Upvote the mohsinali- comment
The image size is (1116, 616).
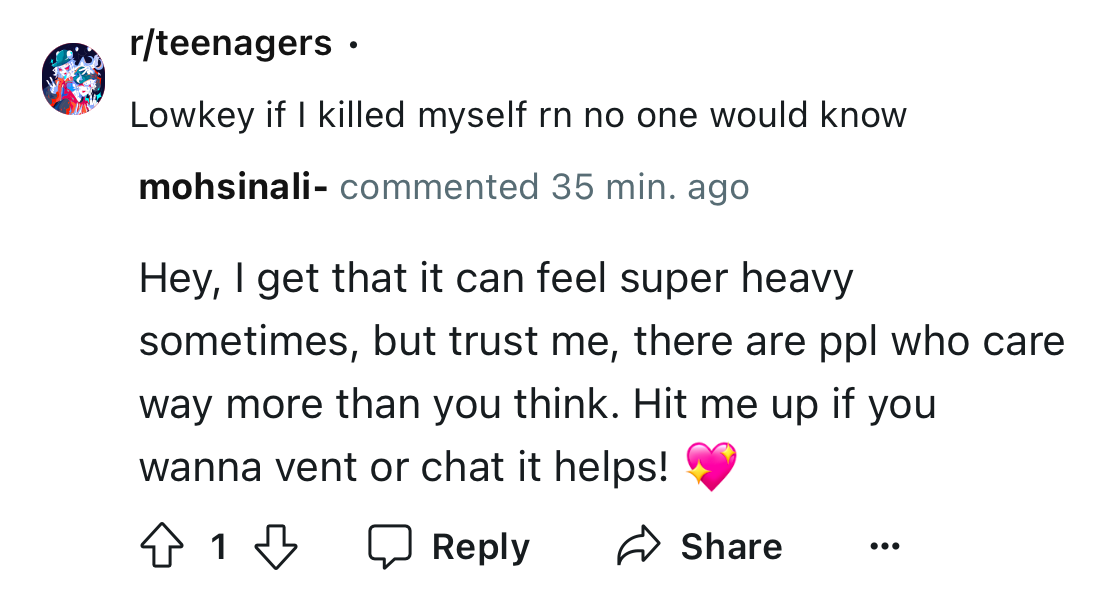(x=160, y=547)
